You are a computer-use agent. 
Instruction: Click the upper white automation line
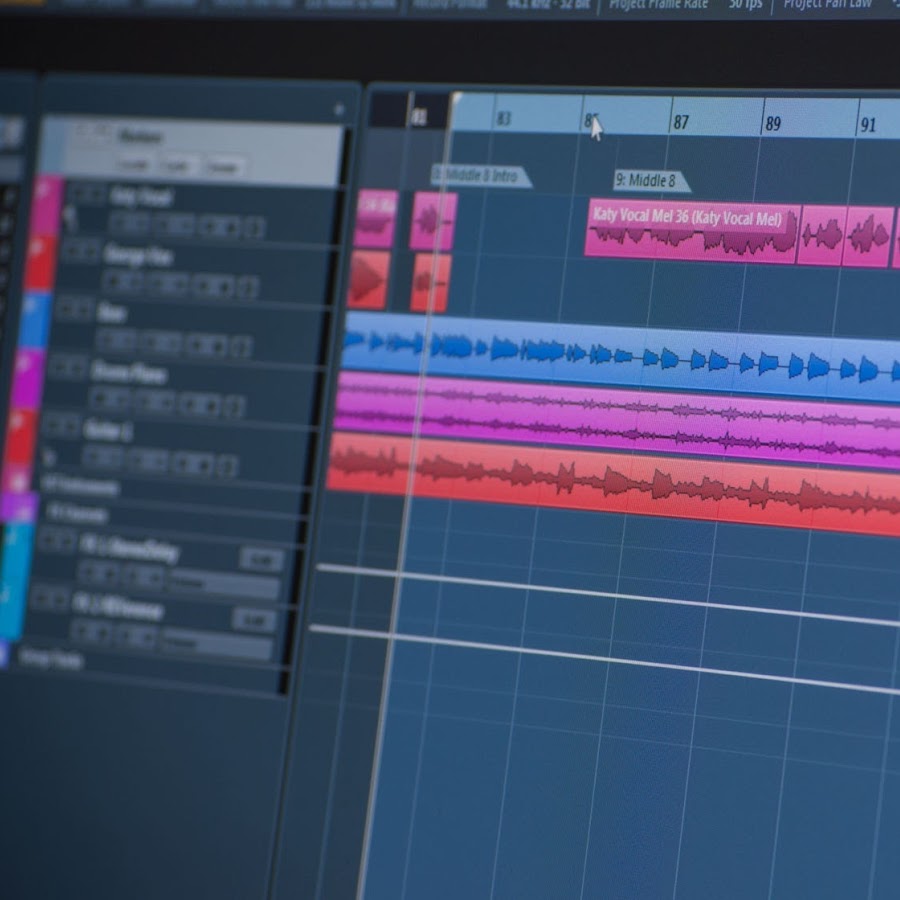coord(608,594)
